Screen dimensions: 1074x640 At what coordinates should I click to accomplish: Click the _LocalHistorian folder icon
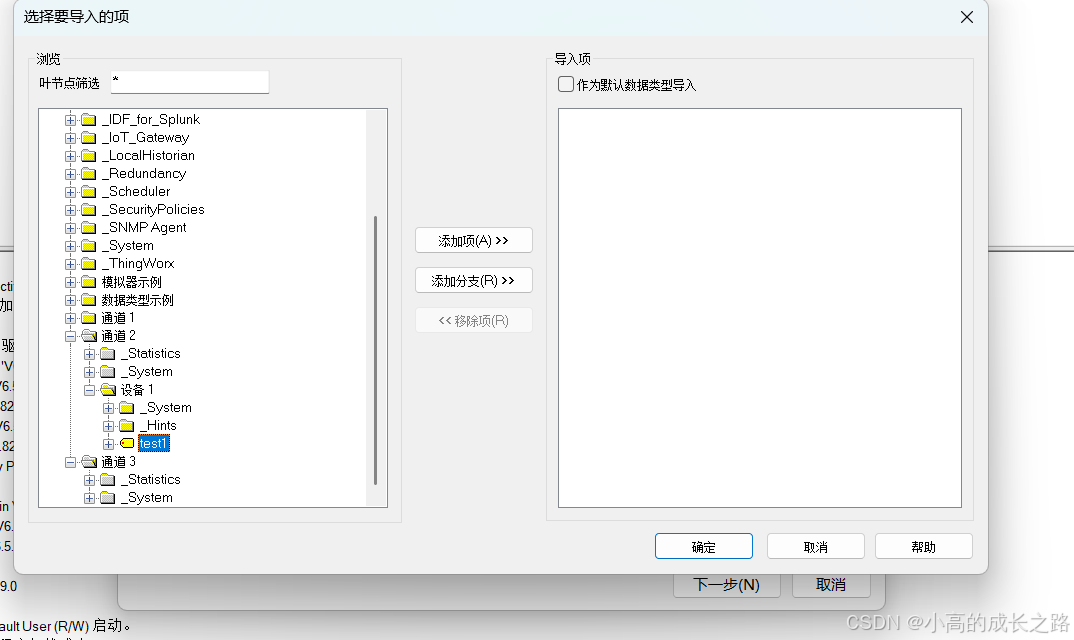pyautogui.click(x=88, y=156)
